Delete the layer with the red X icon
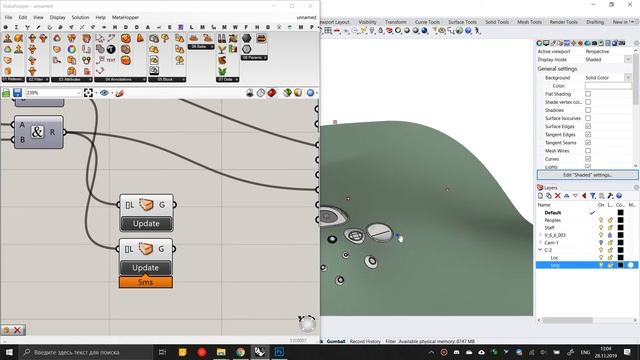The image size is (640, 360). pyautogui.click(x=558, y=196)
